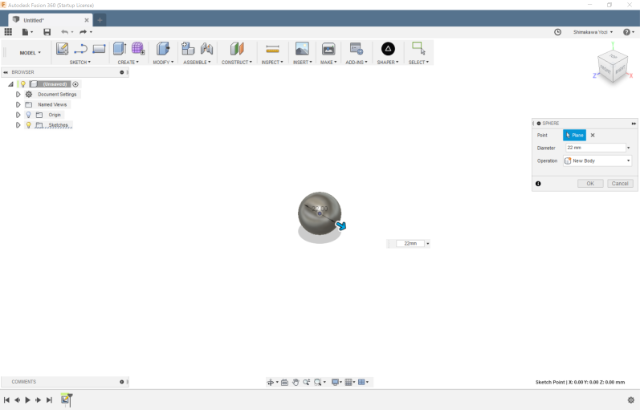Start the Create Sketch tool
Screen dimensions: 640x410
[62, 49]
